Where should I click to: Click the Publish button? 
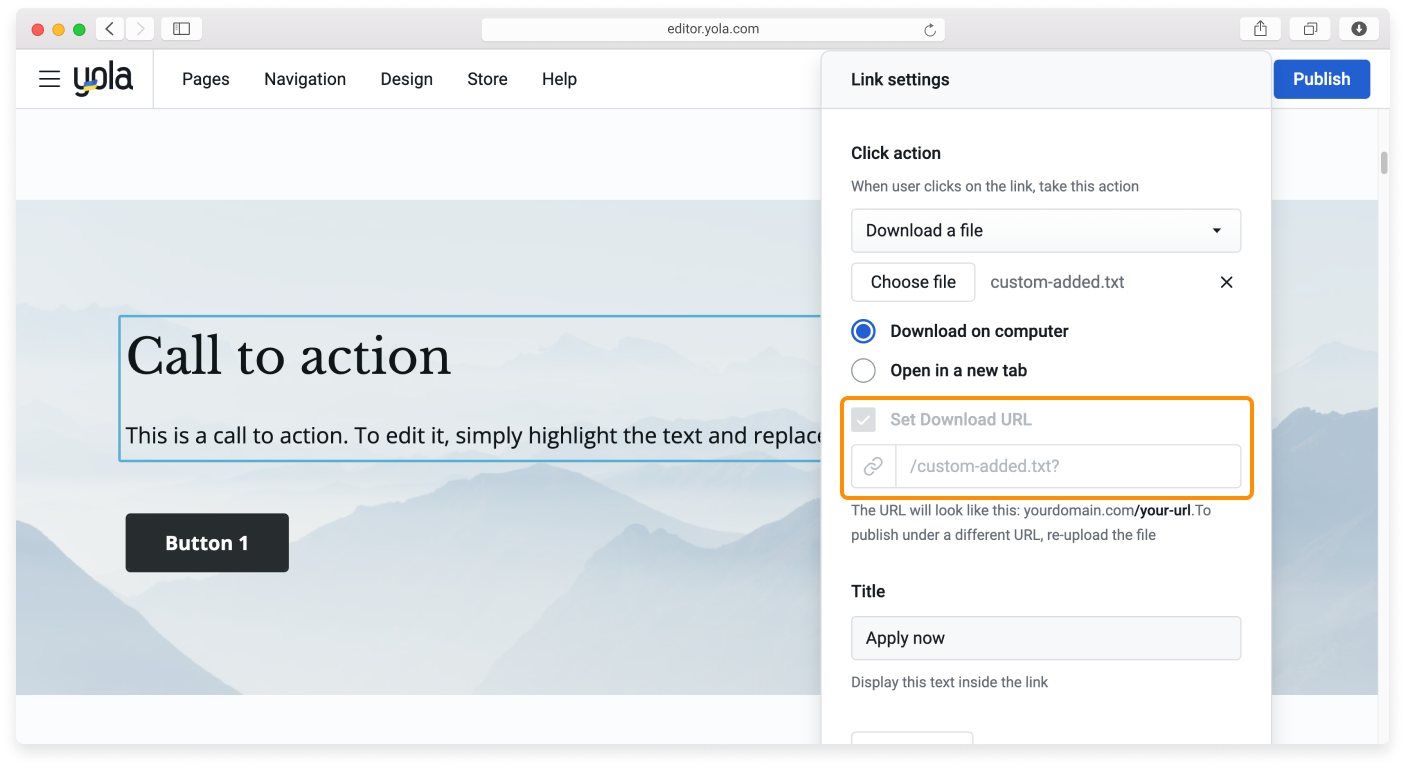pyautogui.click(x=1321, y=79)
